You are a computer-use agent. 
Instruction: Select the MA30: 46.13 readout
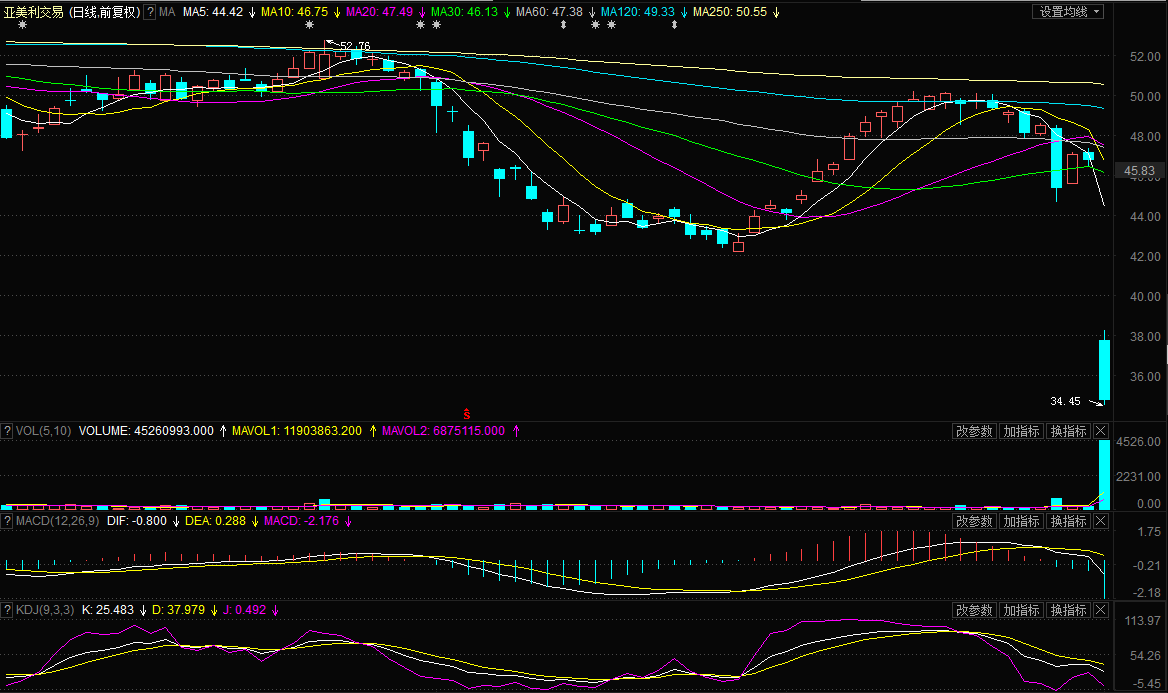click(x=464, y=12)
